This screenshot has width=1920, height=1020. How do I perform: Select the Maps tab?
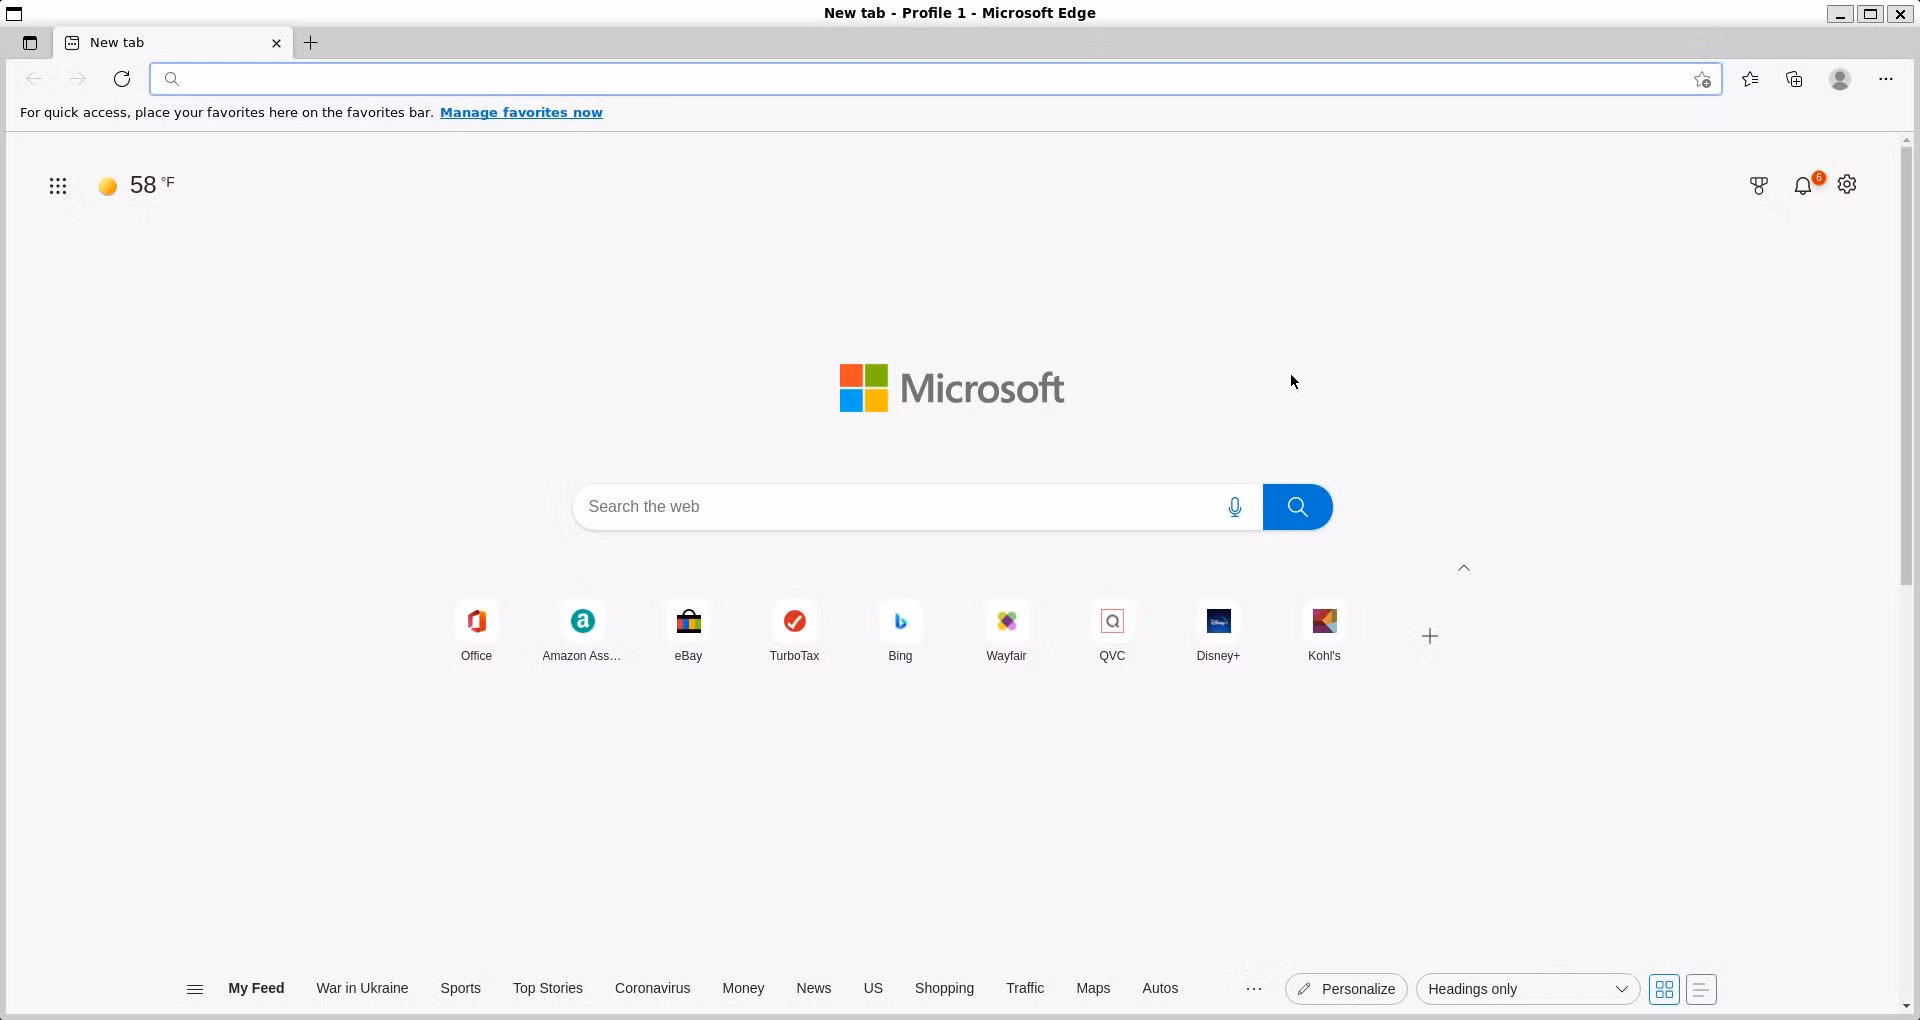point(1093,988)
